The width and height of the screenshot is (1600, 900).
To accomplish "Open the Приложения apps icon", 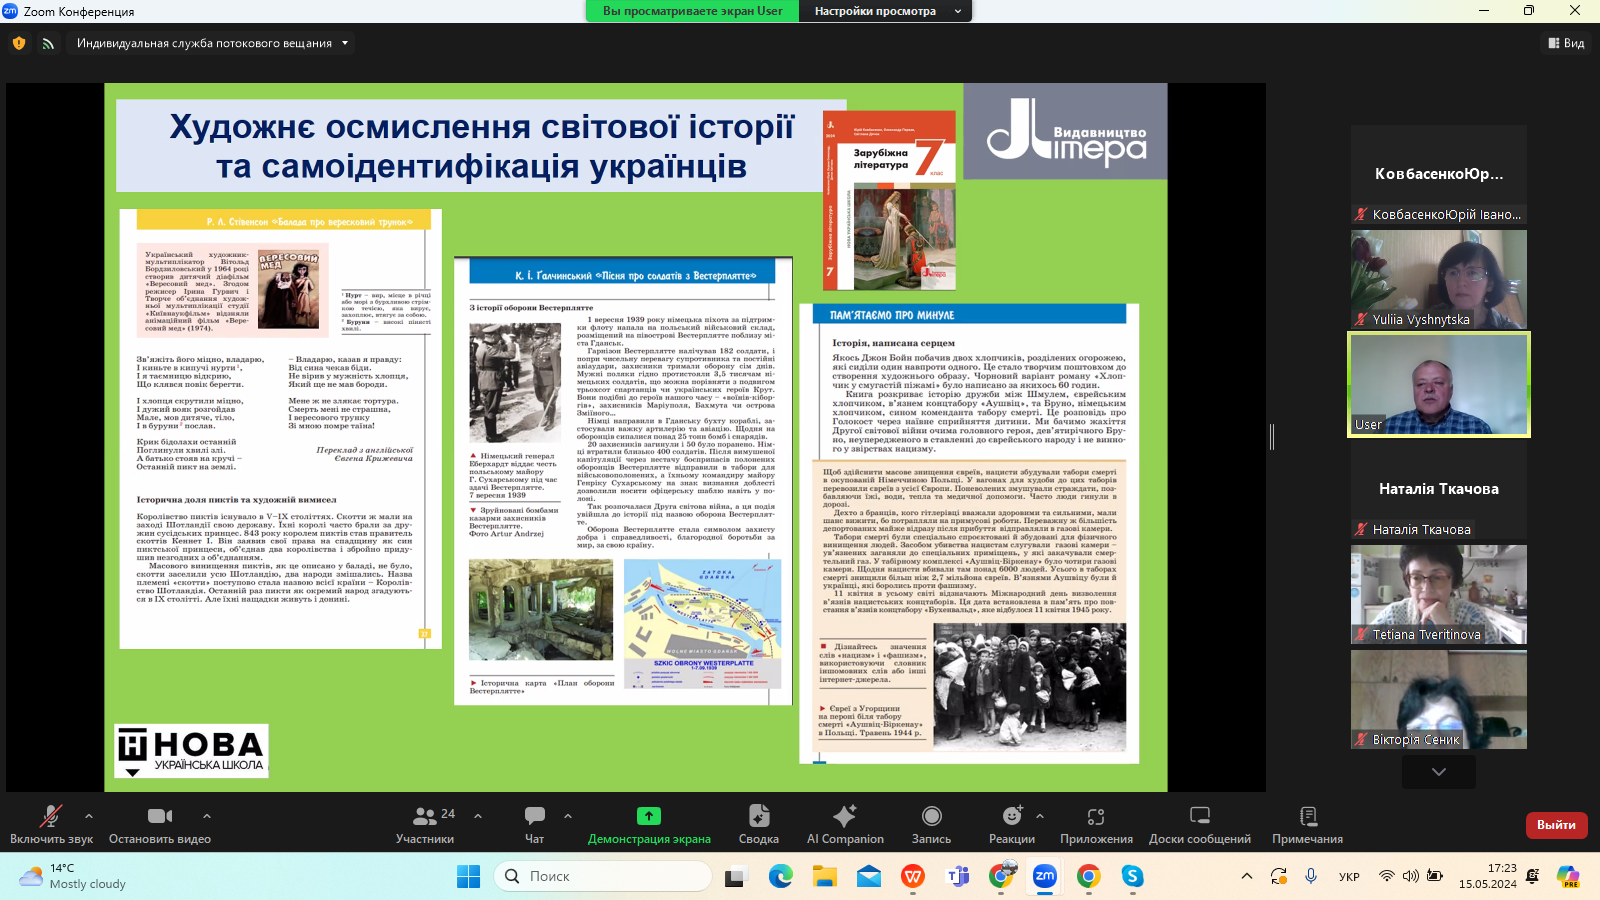I will pyautogui.click(x=1096, y=817).
